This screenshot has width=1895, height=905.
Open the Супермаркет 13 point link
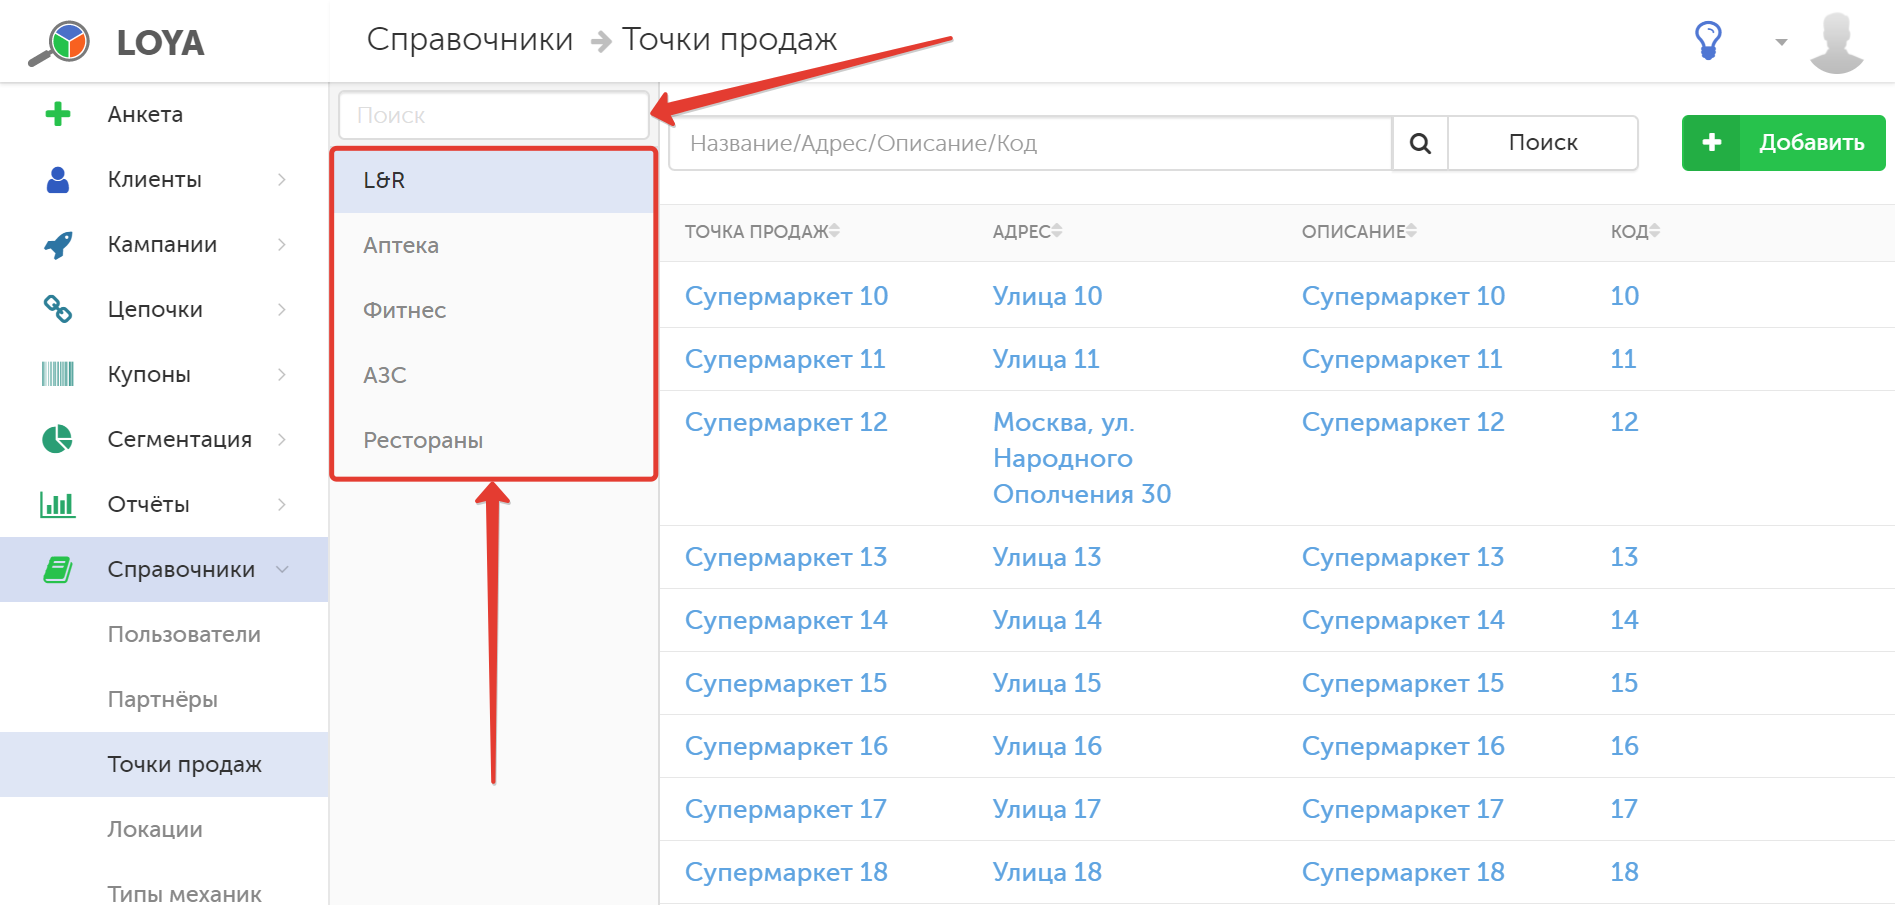click(x=786, y=557)
